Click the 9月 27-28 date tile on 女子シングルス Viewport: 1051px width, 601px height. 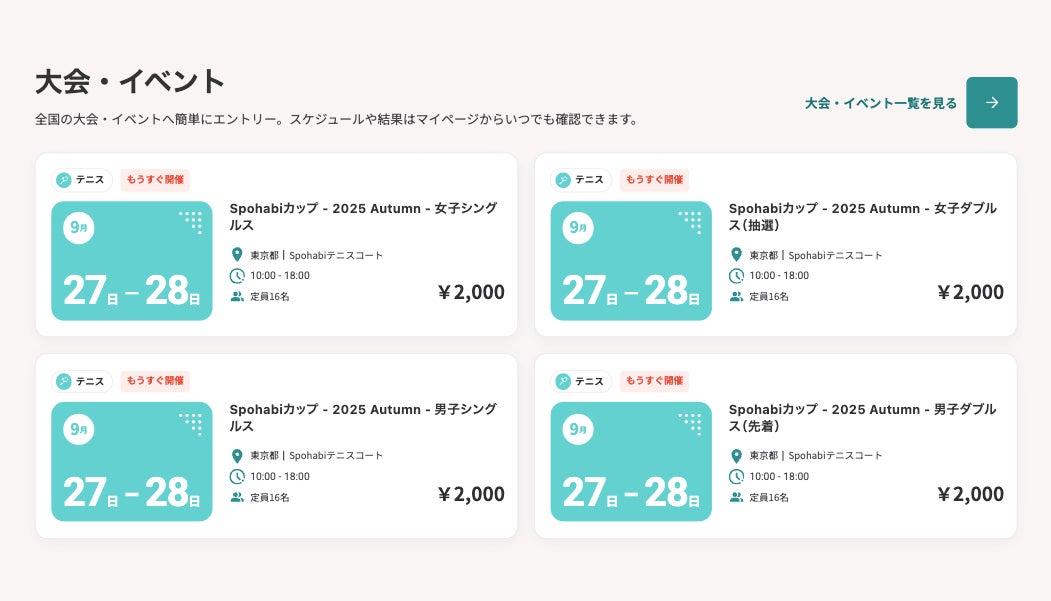pos(132,261)
